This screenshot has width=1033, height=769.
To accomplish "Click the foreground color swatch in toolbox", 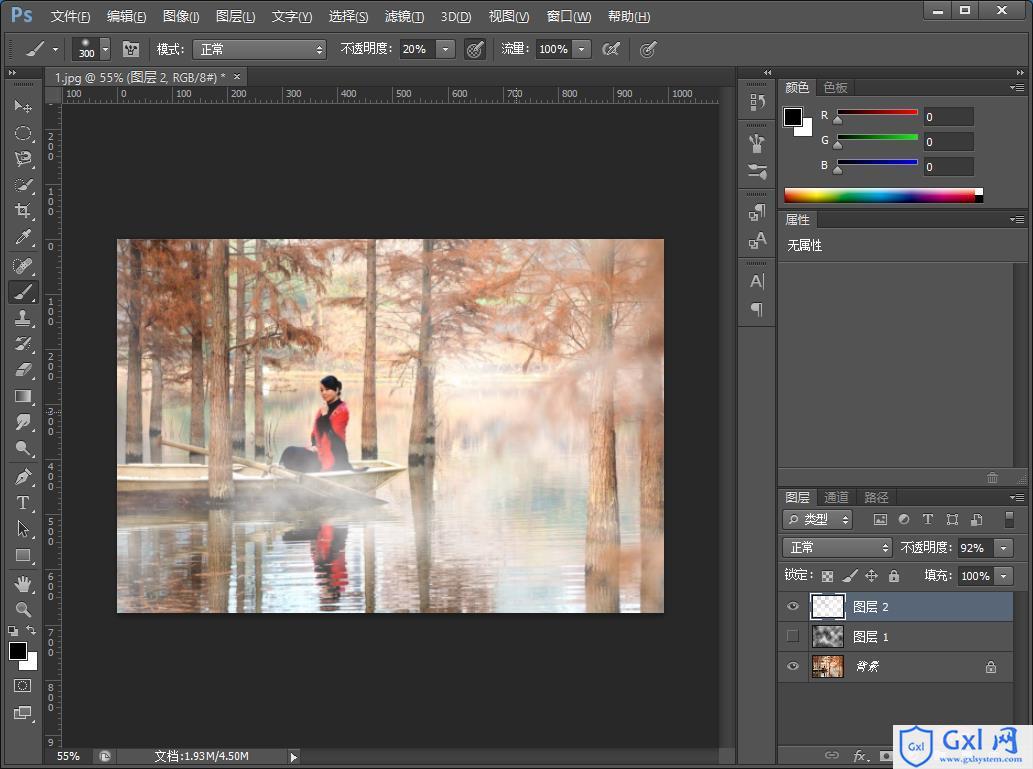I will [x=18, y=650].
